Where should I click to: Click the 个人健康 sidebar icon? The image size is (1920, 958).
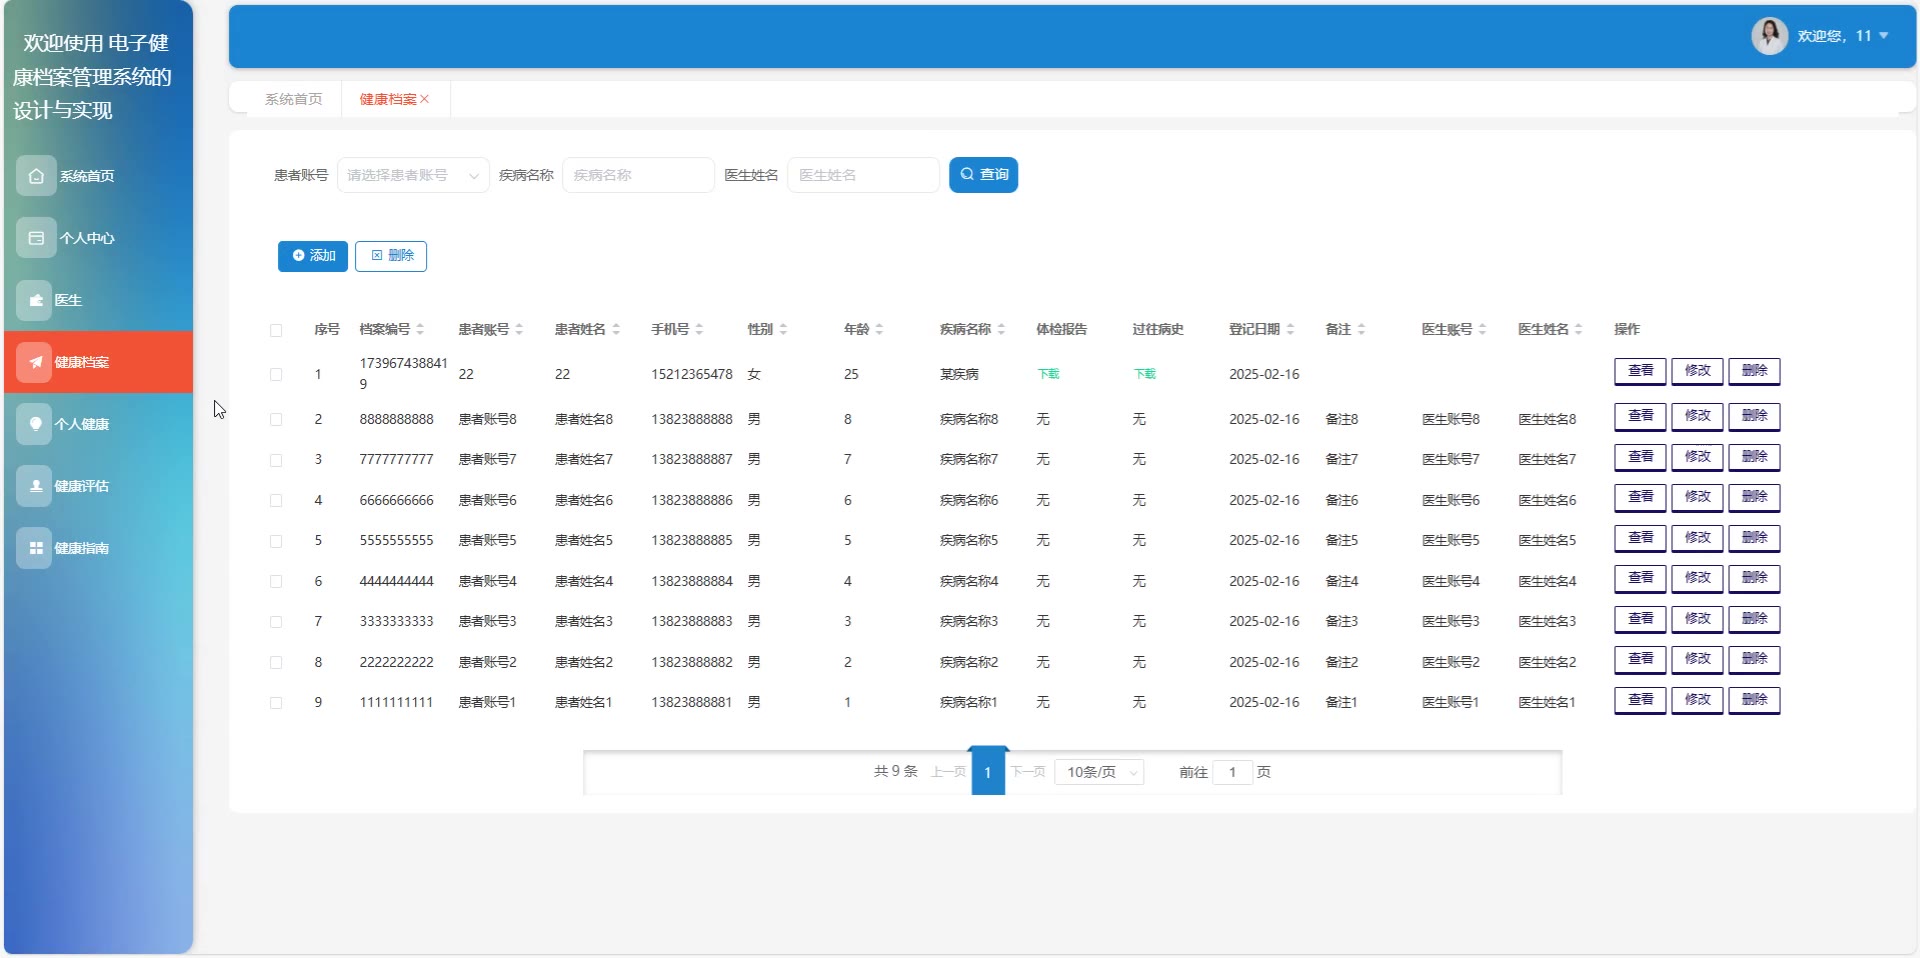(34, 424)
